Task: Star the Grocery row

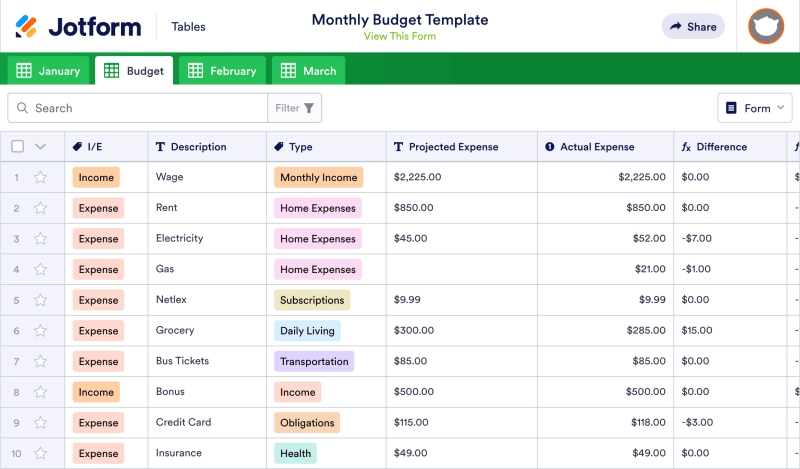Action: (x=41, y=331)
